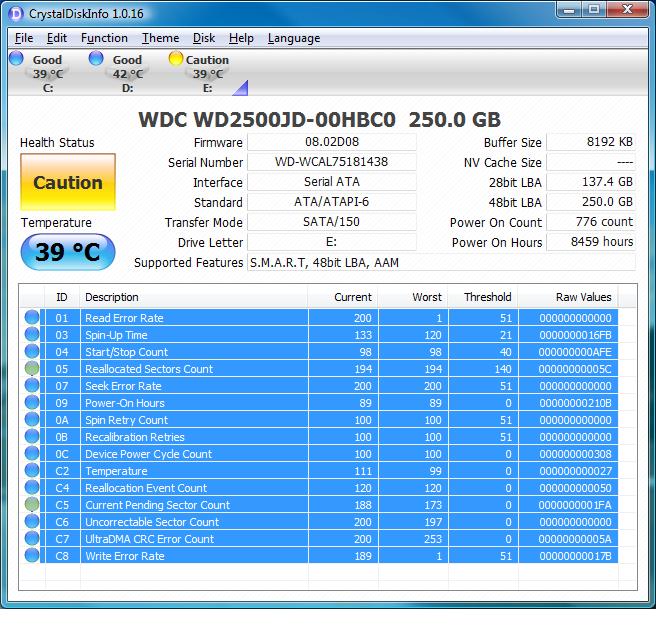Viewport: 656px width, 625px height.
Task: Click raw value 0000000001FA in C5 row
Action: point(575,505)
